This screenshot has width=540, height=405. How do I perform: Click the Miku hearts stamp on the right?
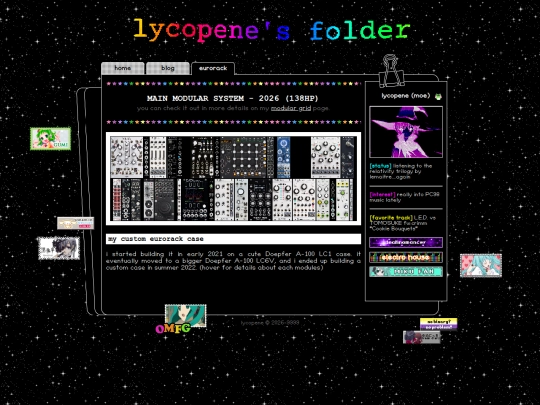point(481,266)
